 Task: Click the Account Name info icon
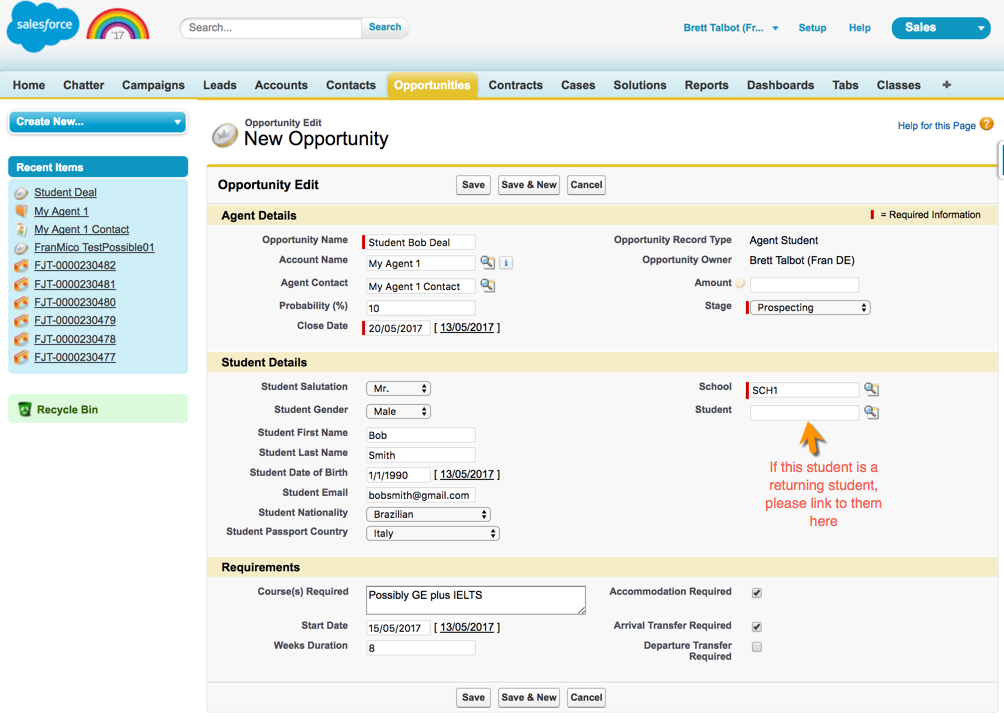coord(506,263)
